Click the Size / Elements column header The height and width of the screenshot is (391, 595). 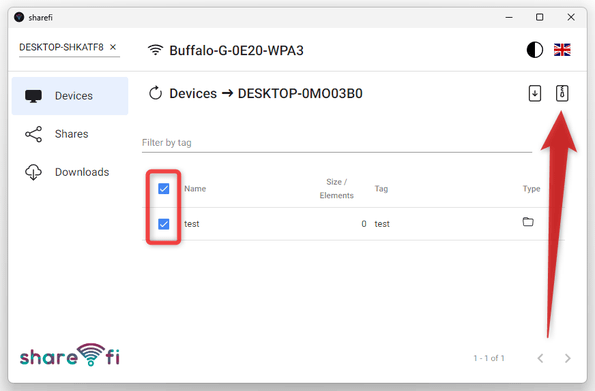pos(337,189)
